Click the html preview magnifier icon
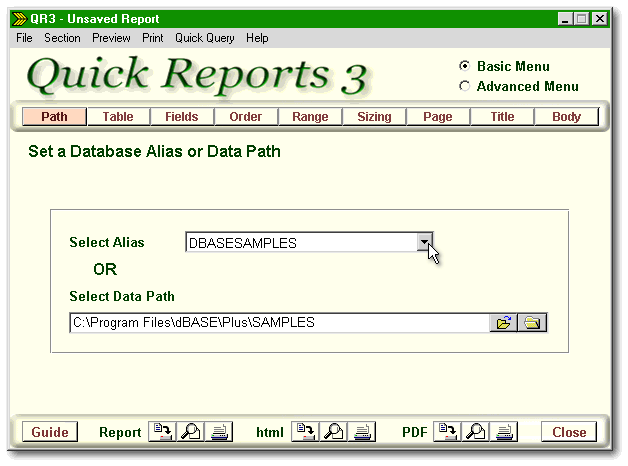This screenshot has width=628, height=466. 334,432
